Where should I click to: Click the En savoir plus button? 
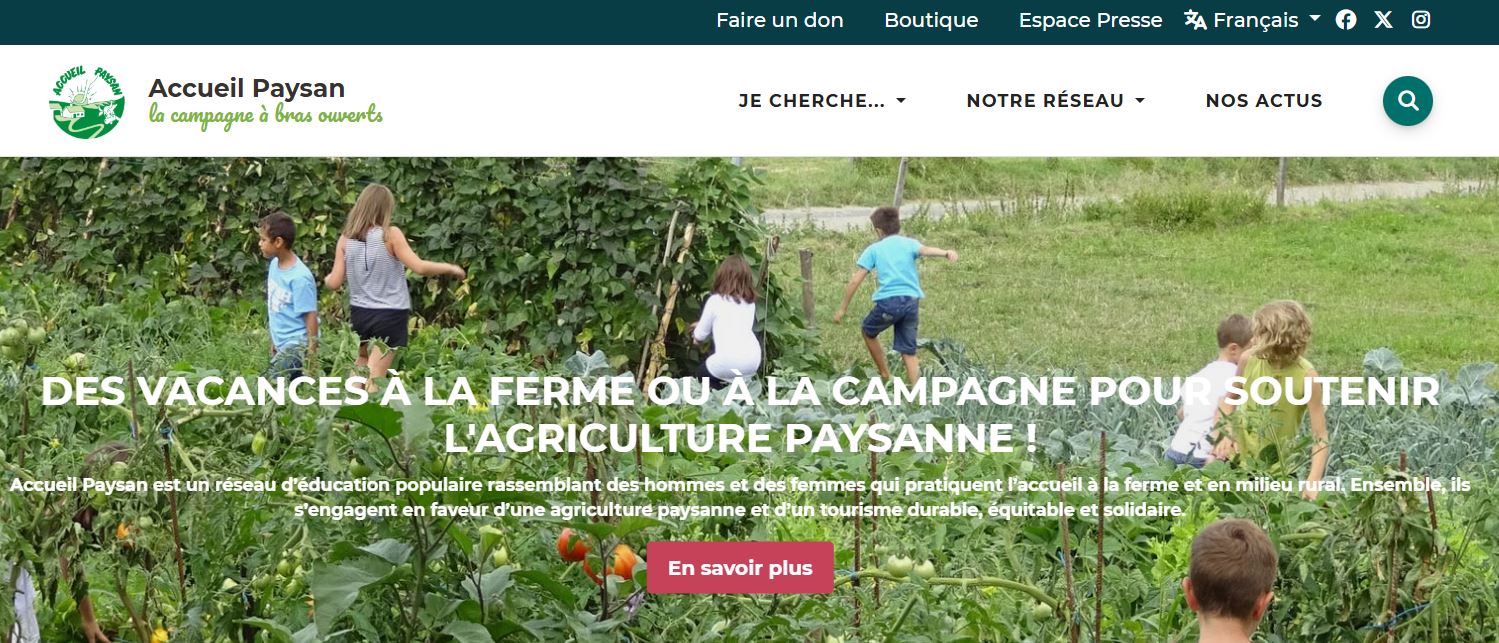[740, 568]
